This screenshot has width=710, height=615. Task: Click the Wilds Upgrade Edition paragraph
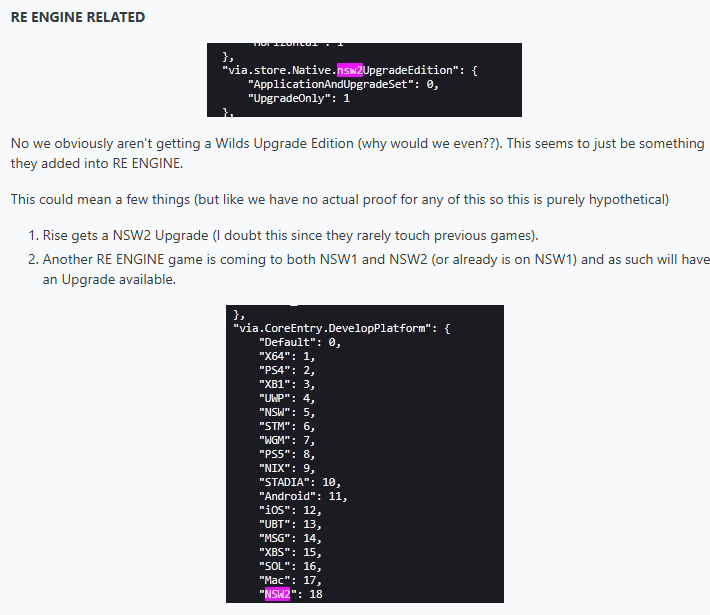click(357, 153)
